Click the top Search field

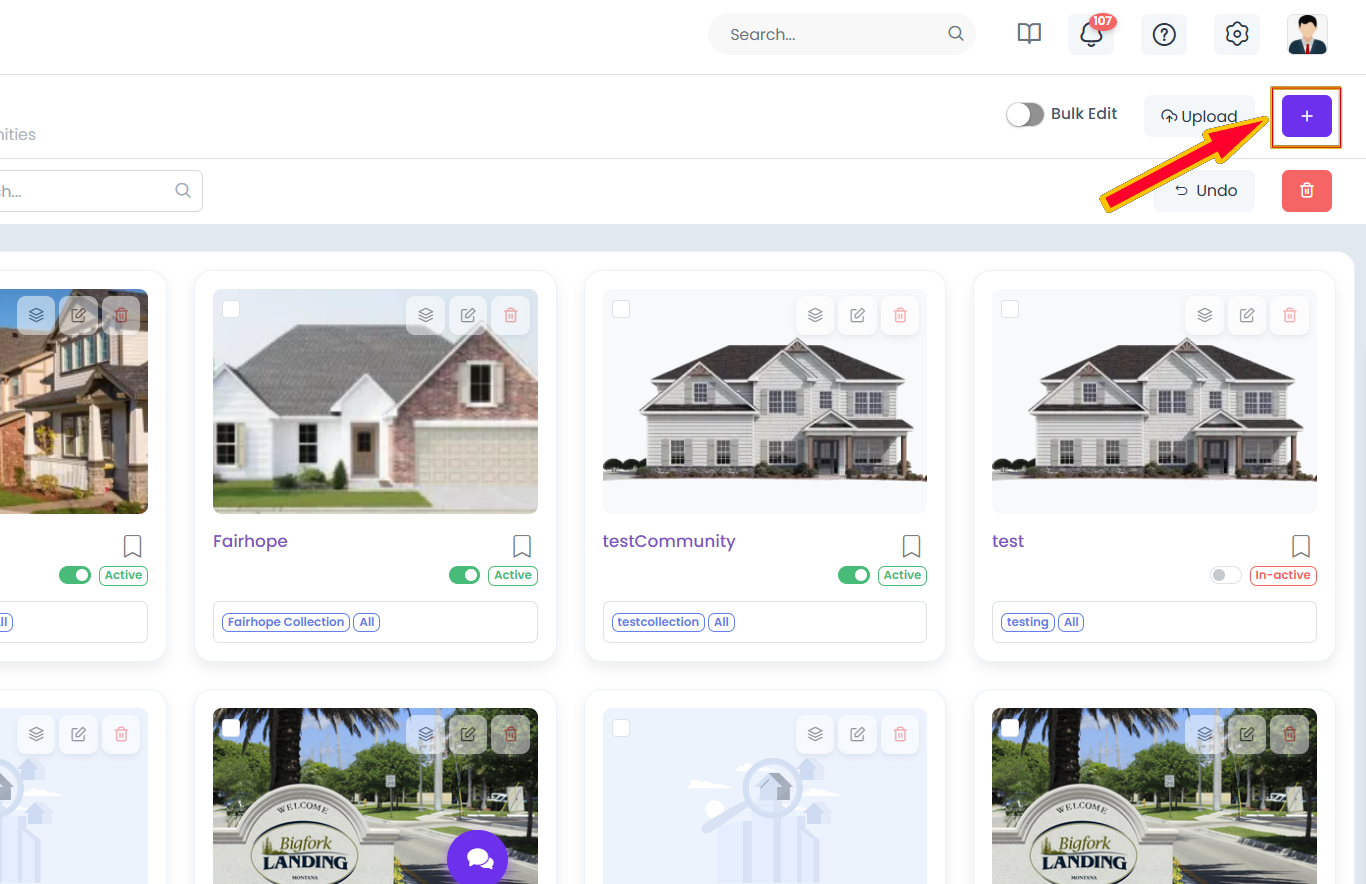(842, 34)
